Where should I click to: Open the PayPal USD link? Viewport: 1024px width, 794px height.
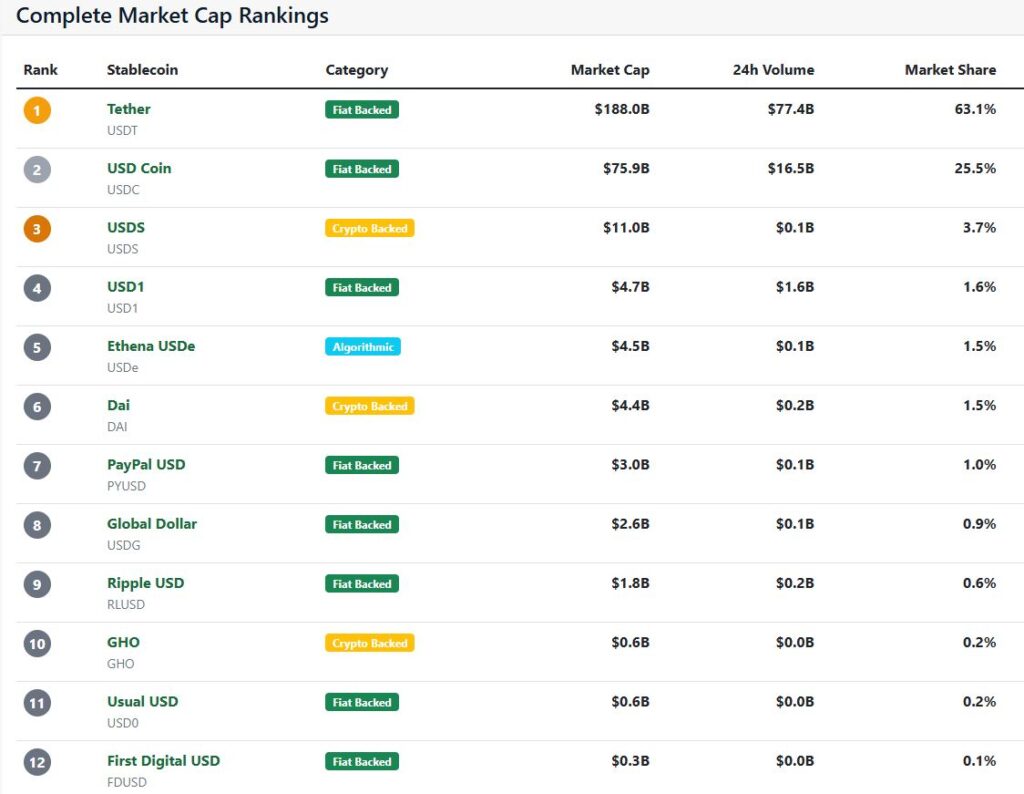[146, 465]
